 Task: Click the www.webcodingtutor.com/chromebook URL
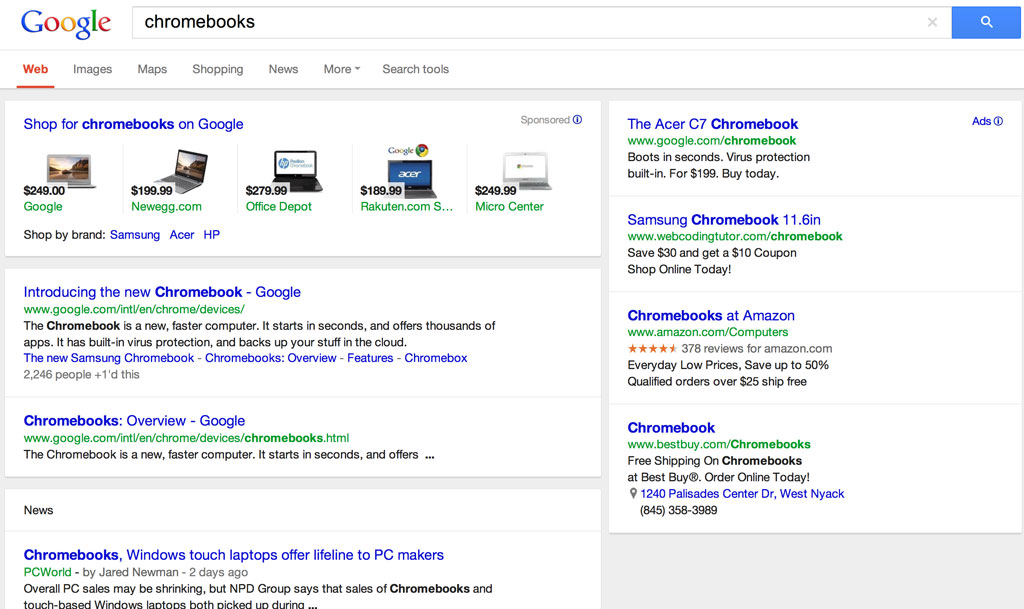coord(735,236)
